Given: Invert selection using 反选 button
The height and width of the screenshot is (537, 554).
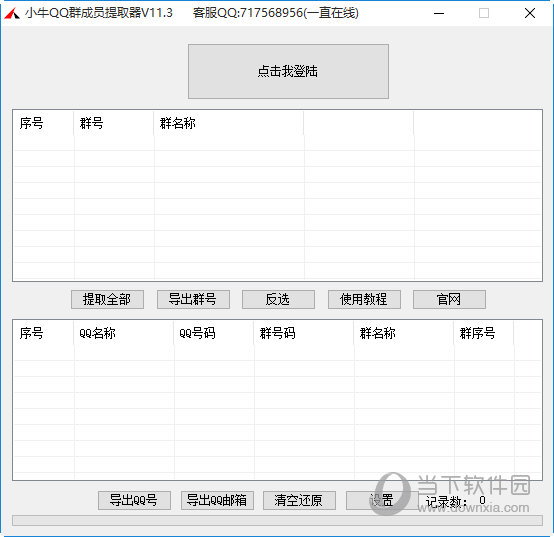Looking at the screenshot, I should pos(278,300).
